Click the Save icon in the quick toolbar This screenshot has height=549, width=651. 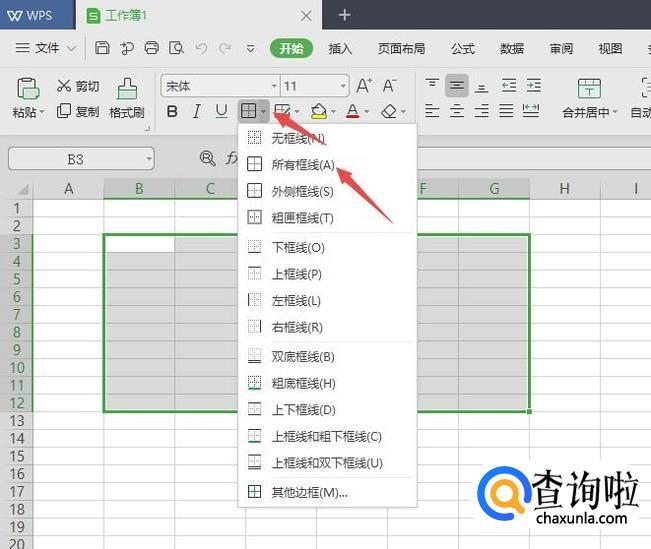click(102, 48)
